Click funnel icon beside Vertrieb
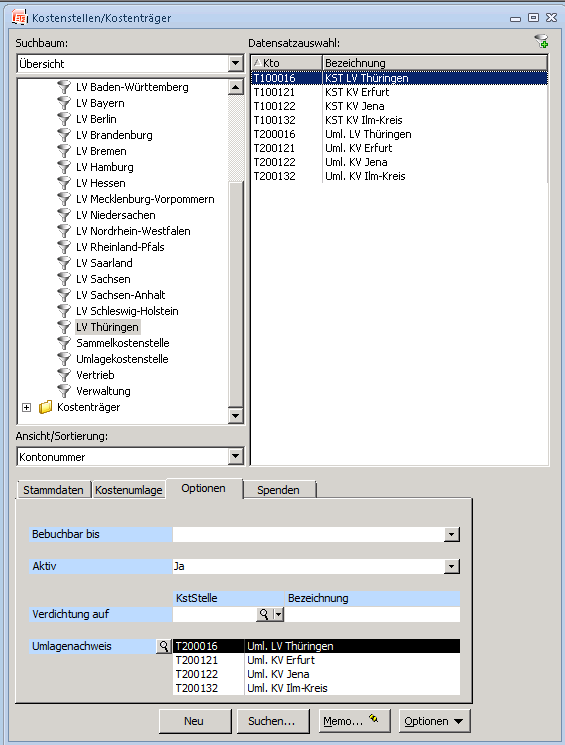565x745 pixels. click(x=64, y=375)
